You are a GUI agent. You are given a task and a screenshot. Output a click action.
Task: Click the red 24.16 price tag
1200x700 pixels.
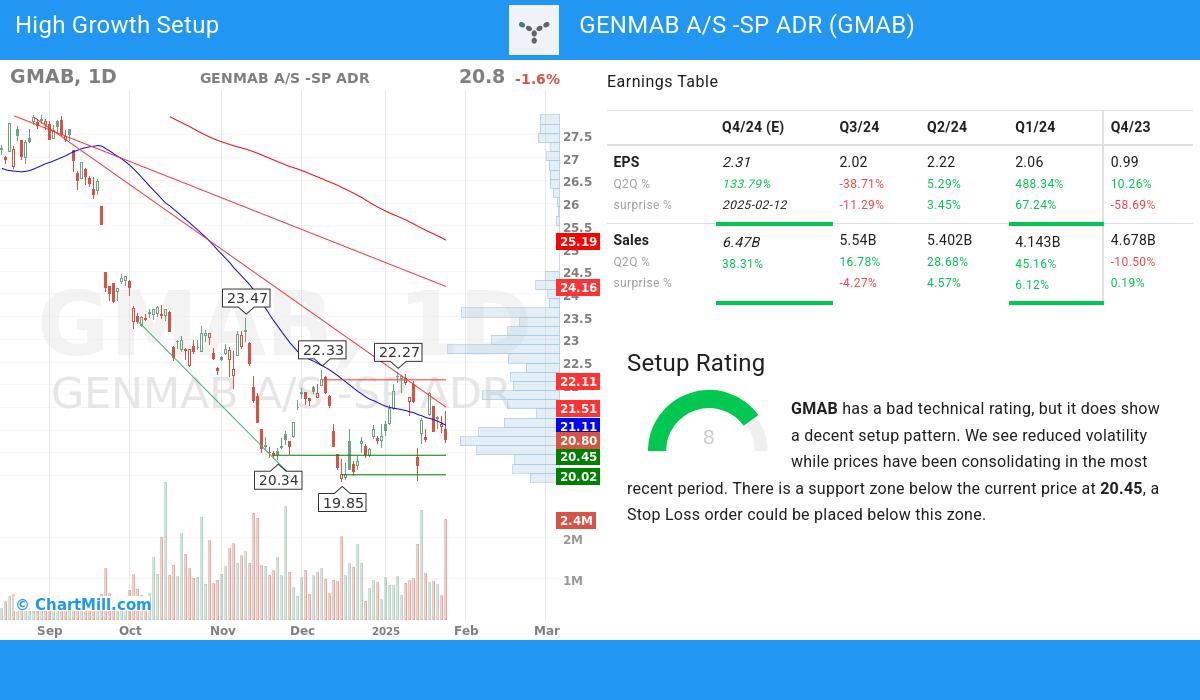pos(578,288)
